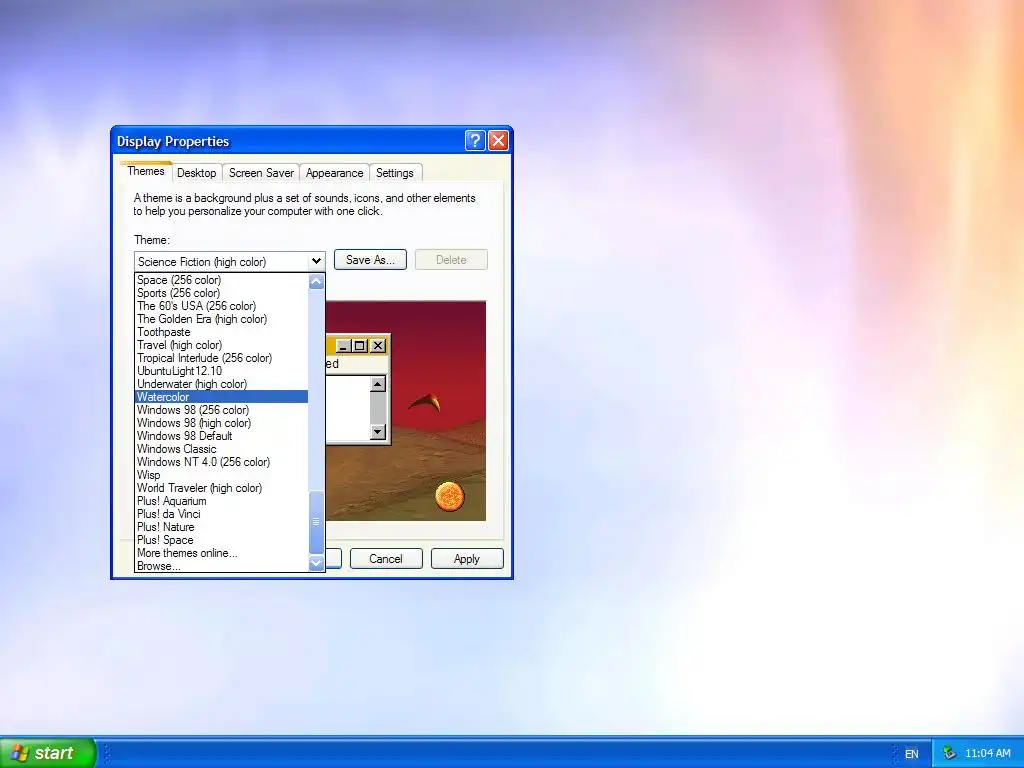Click the Apply button
Screen dimensions: 1024x768
pyautogui.click(x=467, y=558)
